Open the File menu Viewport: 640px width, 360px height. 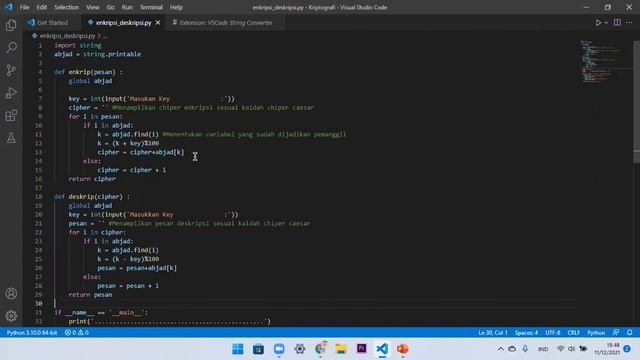pos(24,7)
